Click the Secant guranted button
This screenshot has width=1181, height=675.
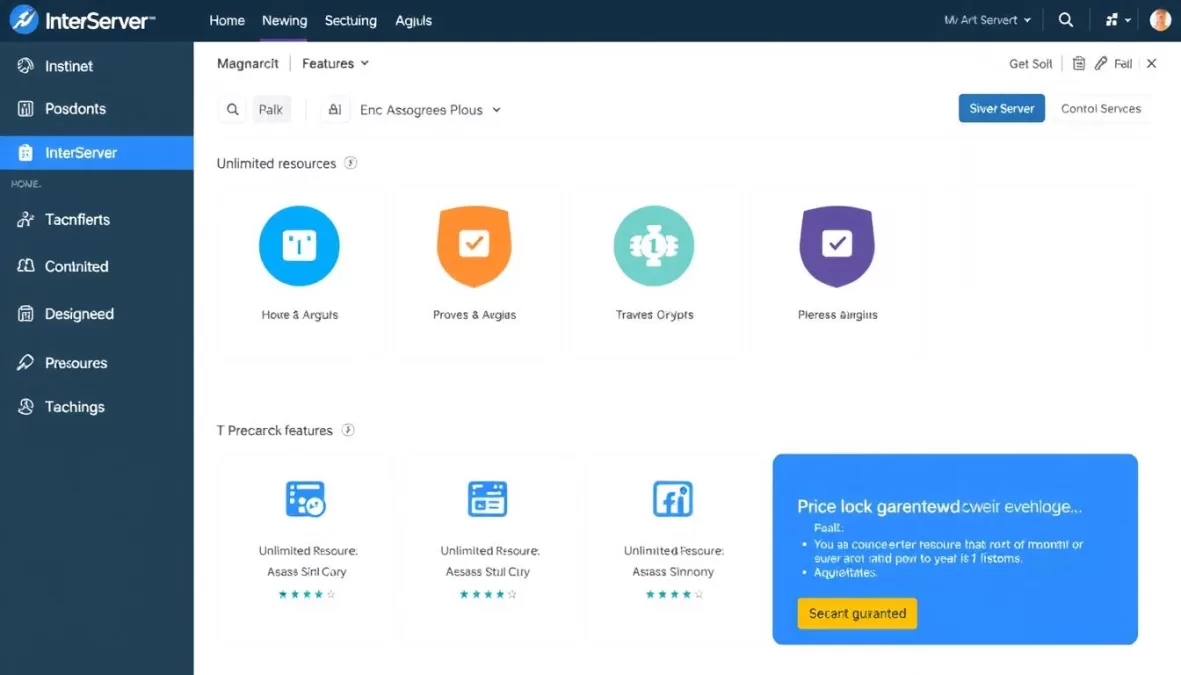(x=856, y=613)
